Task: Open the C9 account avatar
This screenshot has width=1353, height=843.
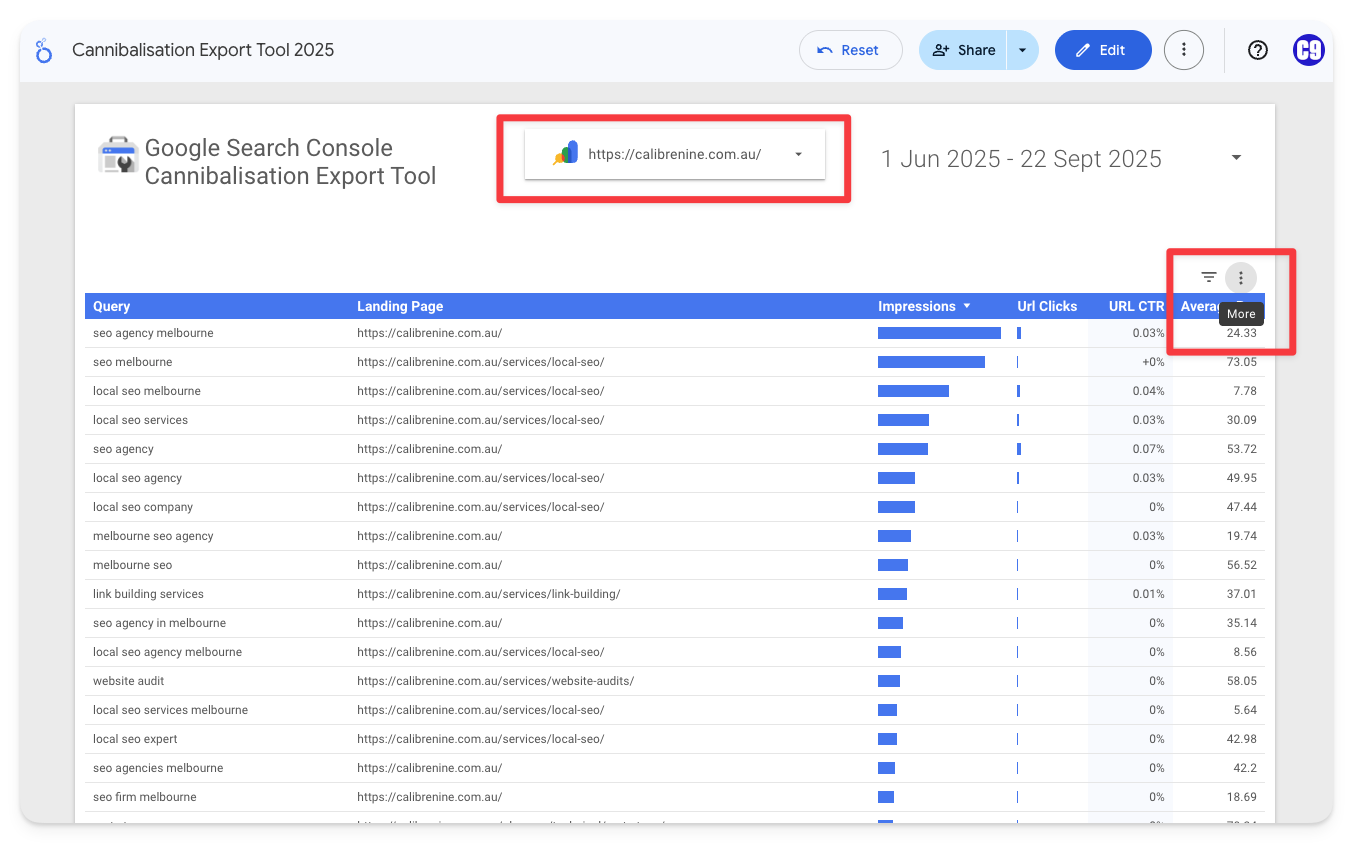Action: (1308, 50)
